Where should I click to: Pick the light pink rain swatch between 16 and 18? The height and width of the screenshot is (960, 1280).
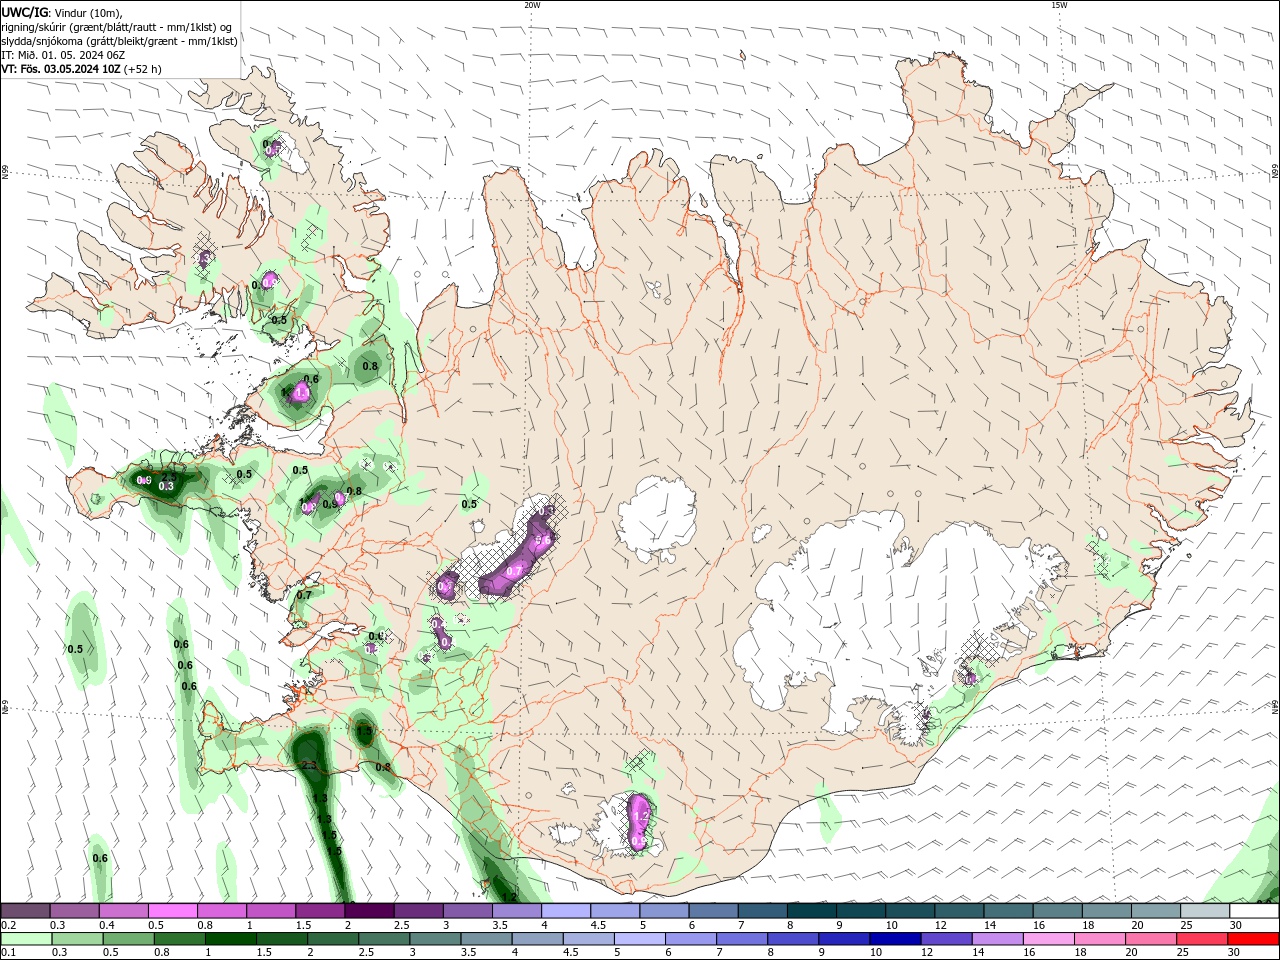click(x=1048, y=939)
